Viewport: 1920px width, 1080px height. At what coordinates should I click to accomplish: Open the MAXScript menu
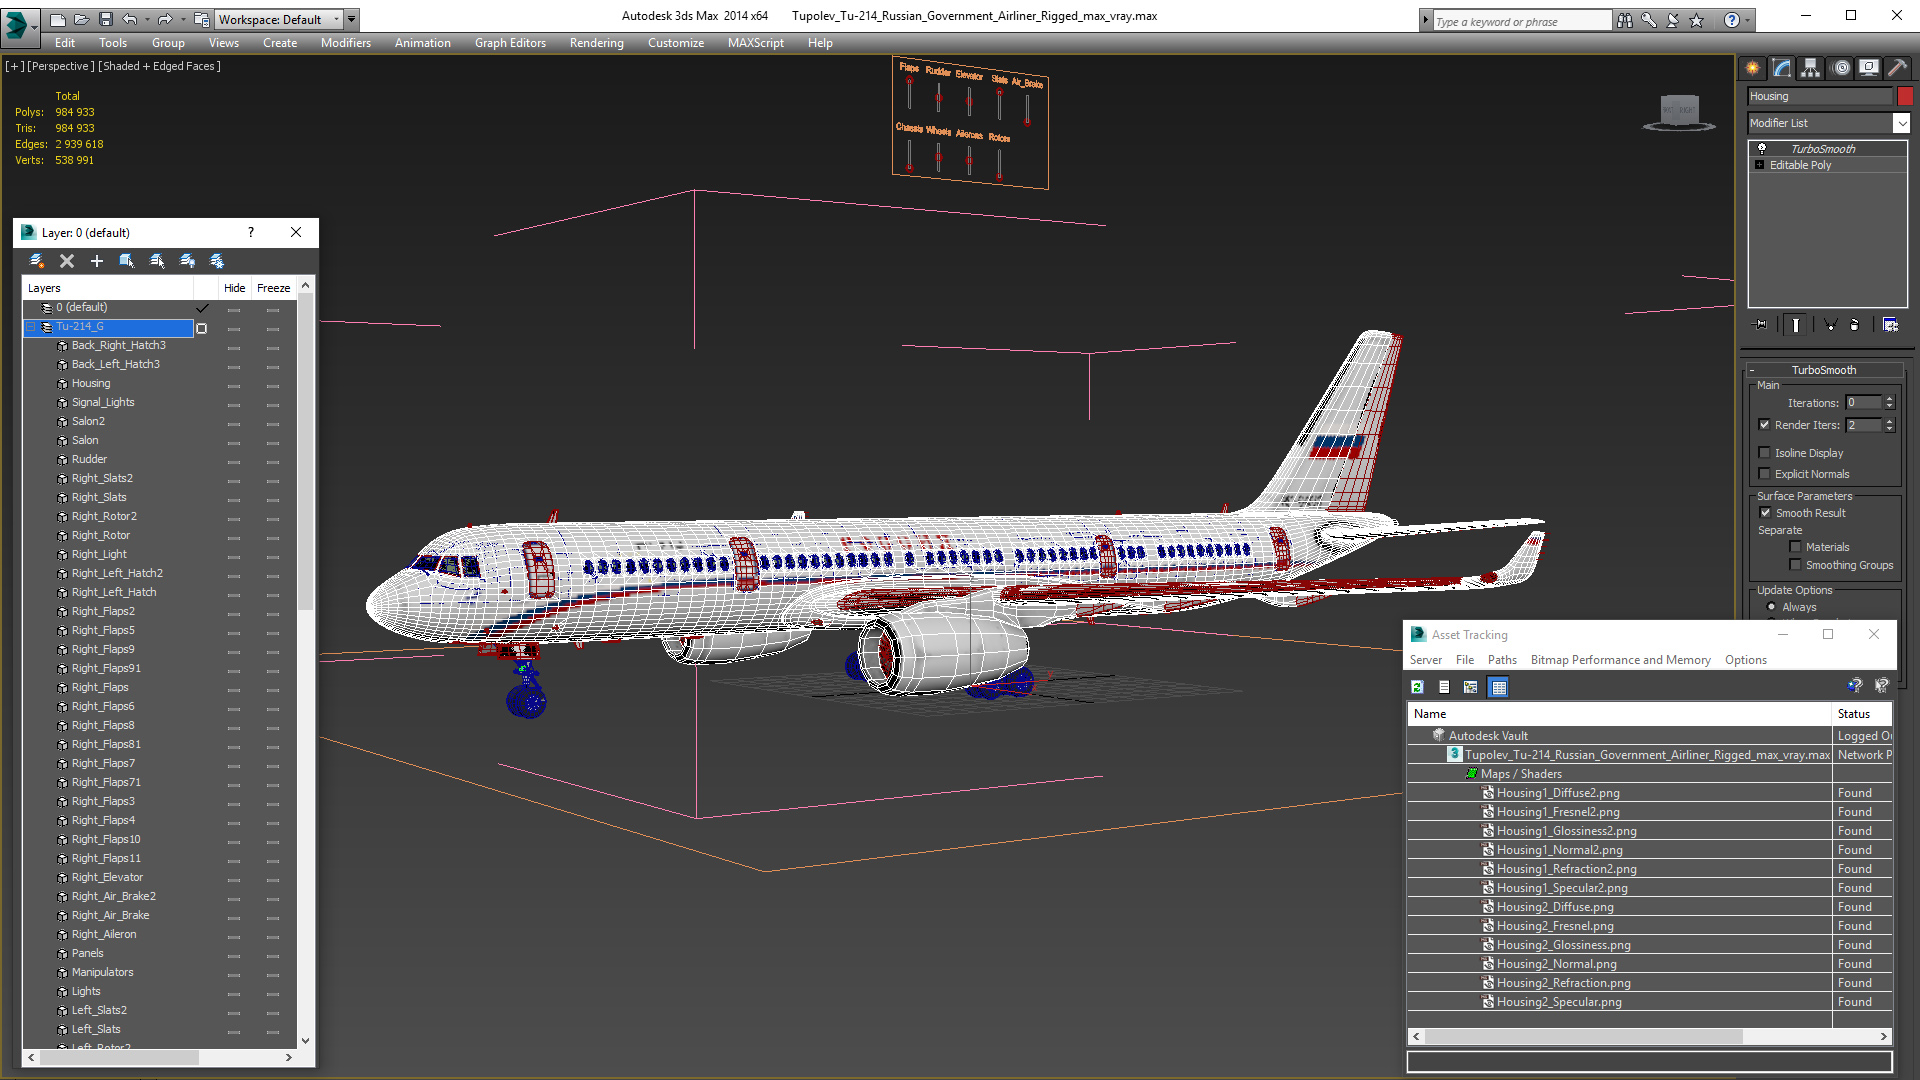point(755,43)
